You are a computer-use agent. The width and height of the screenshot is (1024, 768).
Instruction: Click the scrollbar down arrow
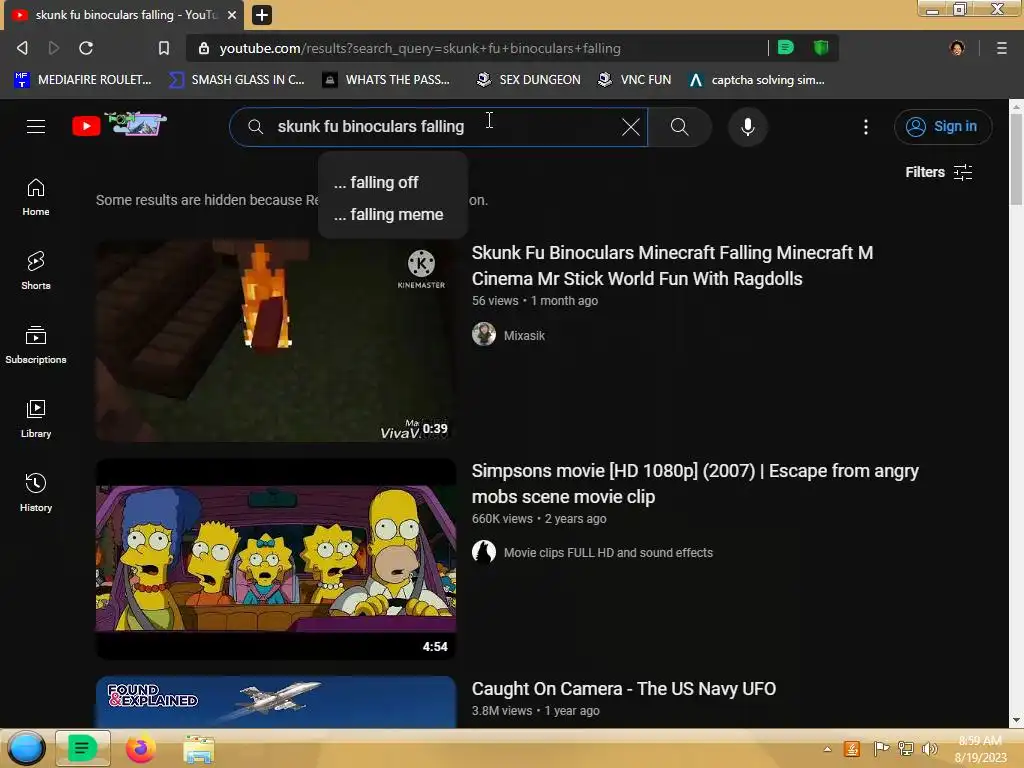pyautogui.click(x=1016, y=720)
